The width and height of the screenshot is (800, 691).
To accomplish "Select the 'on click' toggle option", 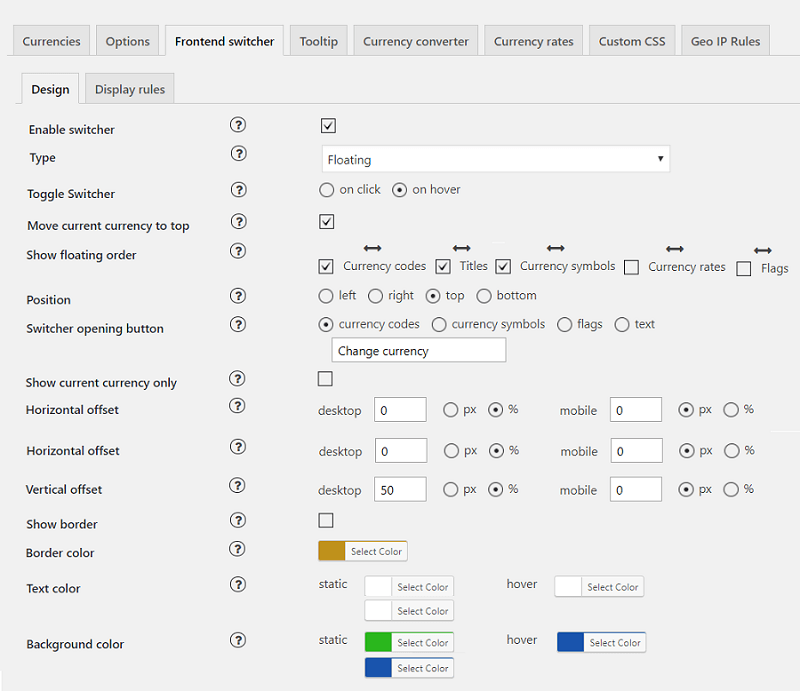I will tap(326, 190).
